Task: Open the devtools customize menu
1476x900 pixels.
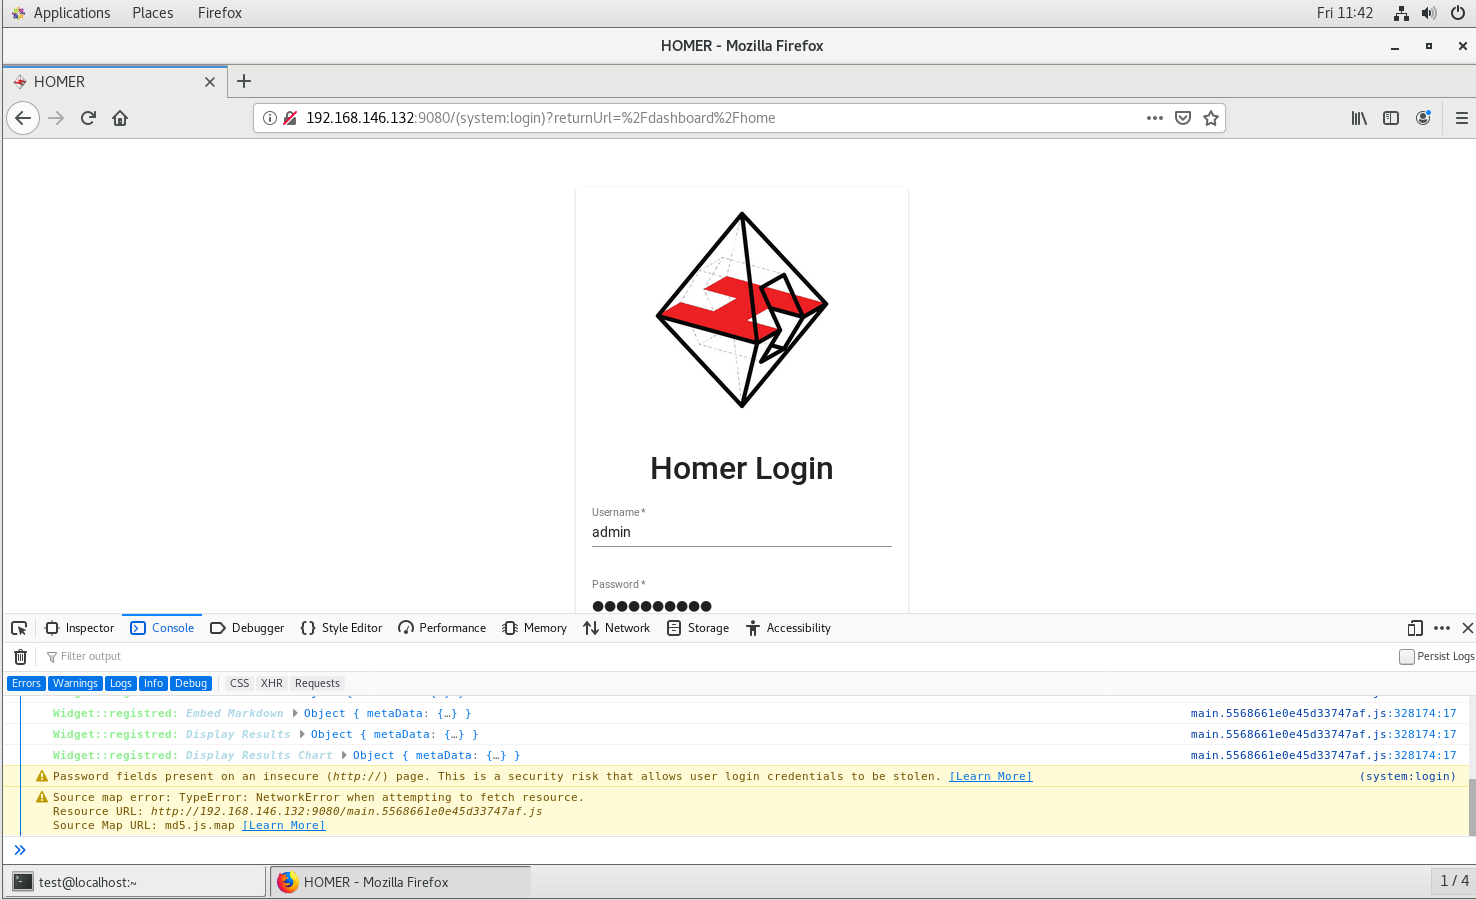Action: [1441, 628]
